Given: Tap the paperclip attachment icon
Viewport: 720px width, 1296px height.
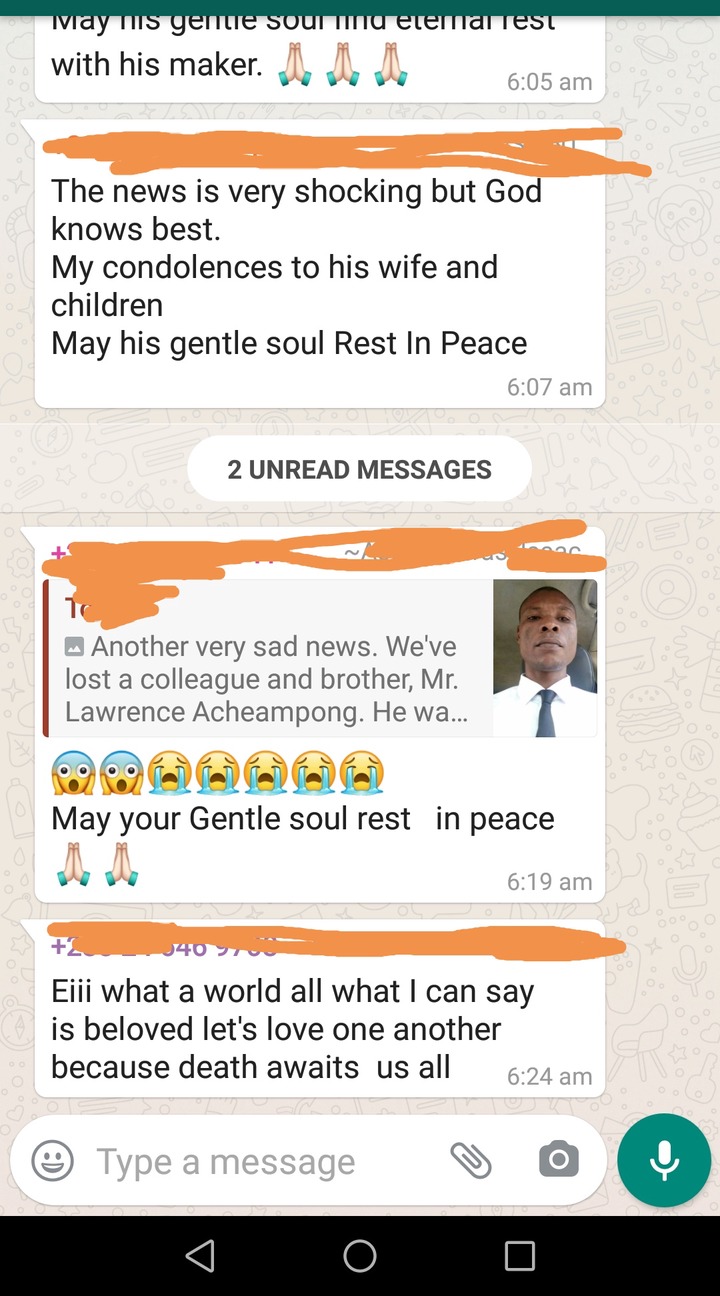Looking at the screenshot, I should coord(471,1160).
